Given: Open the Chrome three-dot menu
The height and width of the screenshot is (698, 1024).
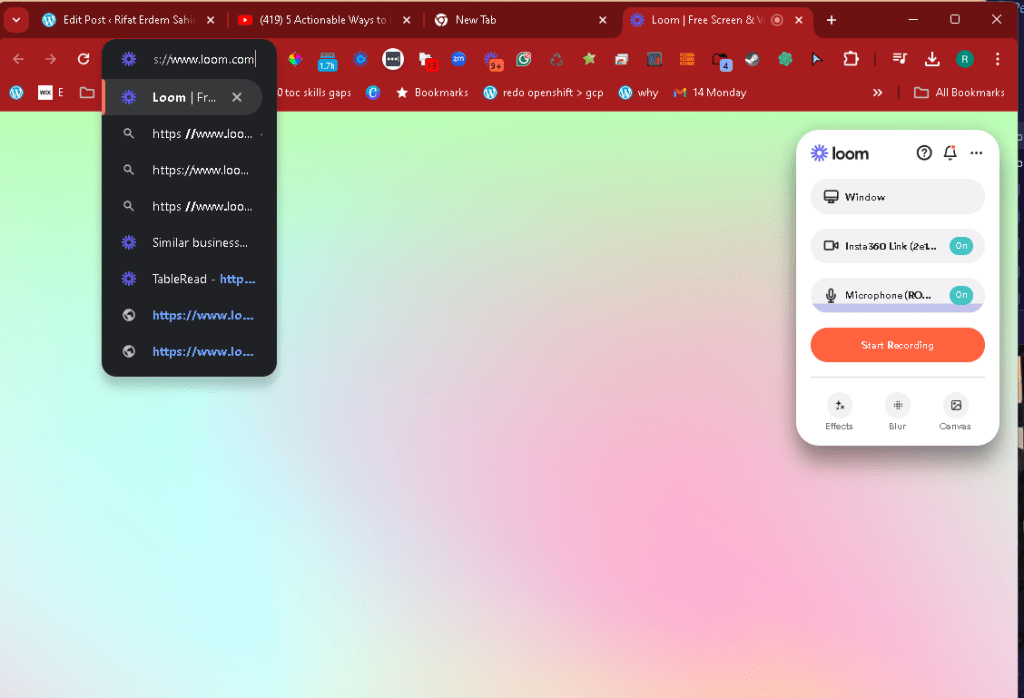Looking at the screenshot, I should 997,59.
